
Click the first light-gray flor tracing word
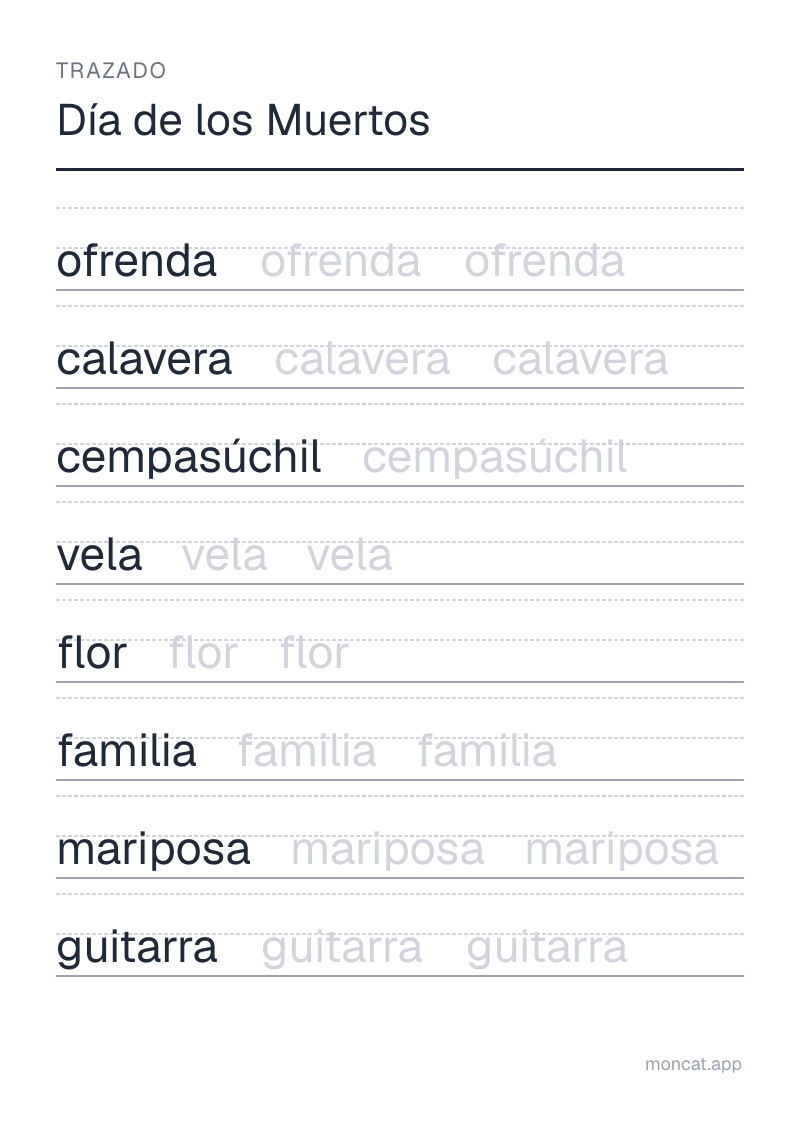coord(203,653)
